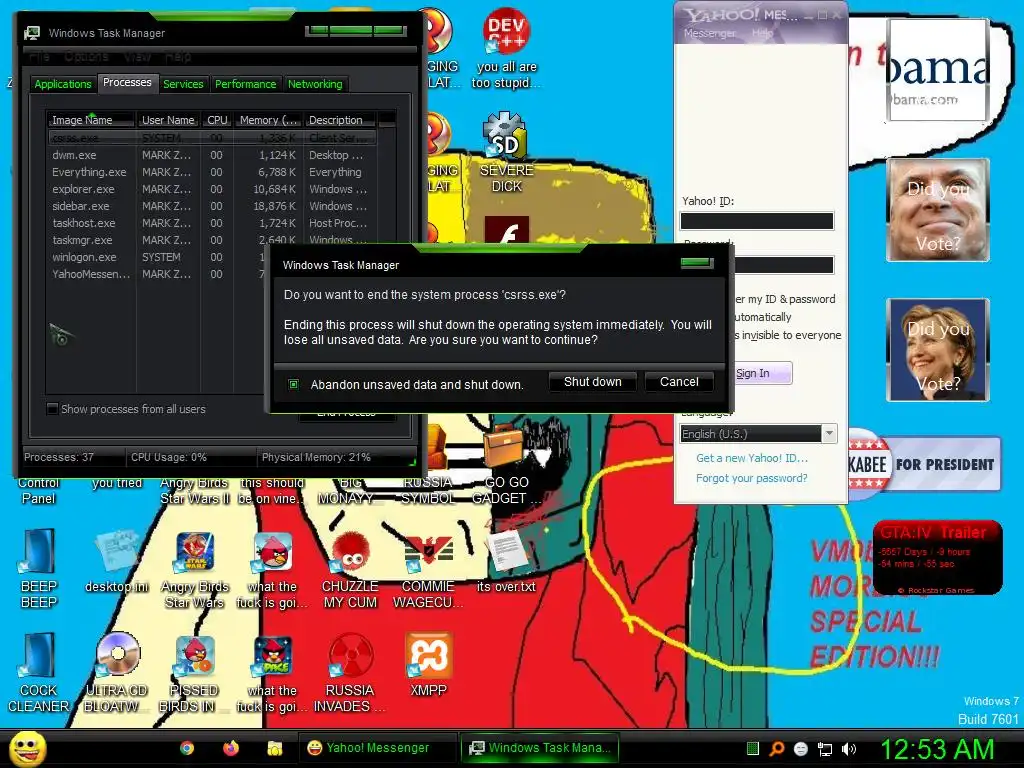The height and width of the screenshot is (768, 1024).
Task: Click the Yahoo! ID input field
Action: [x=757, y=221]
